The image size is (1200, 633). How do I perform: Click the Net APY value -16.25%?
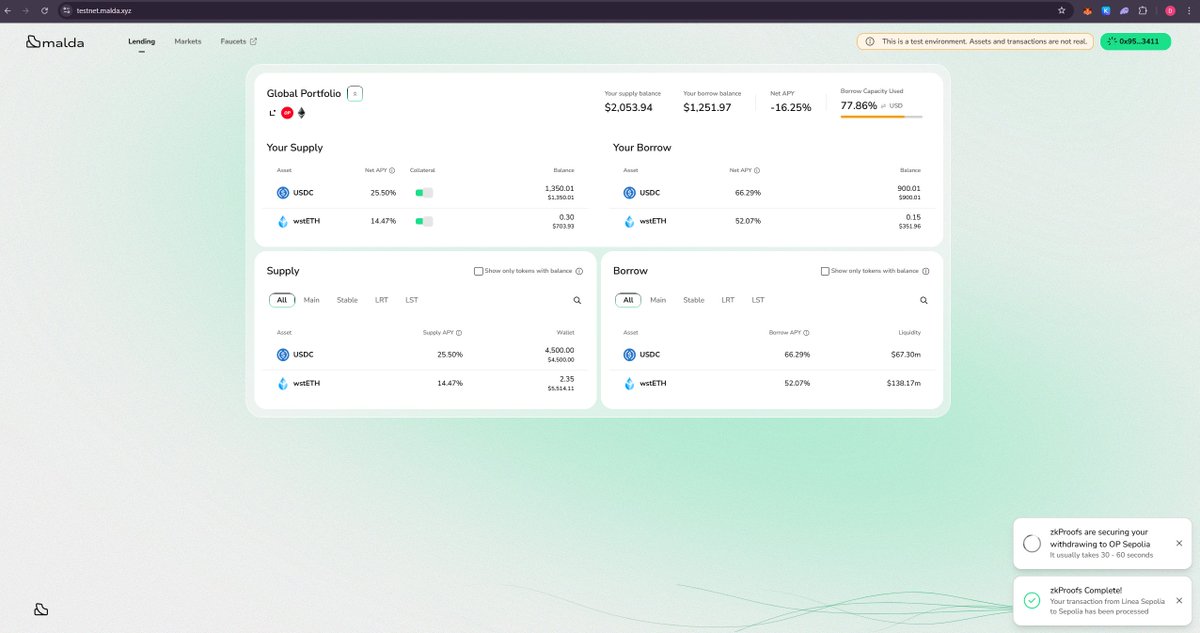pos(791,107)
